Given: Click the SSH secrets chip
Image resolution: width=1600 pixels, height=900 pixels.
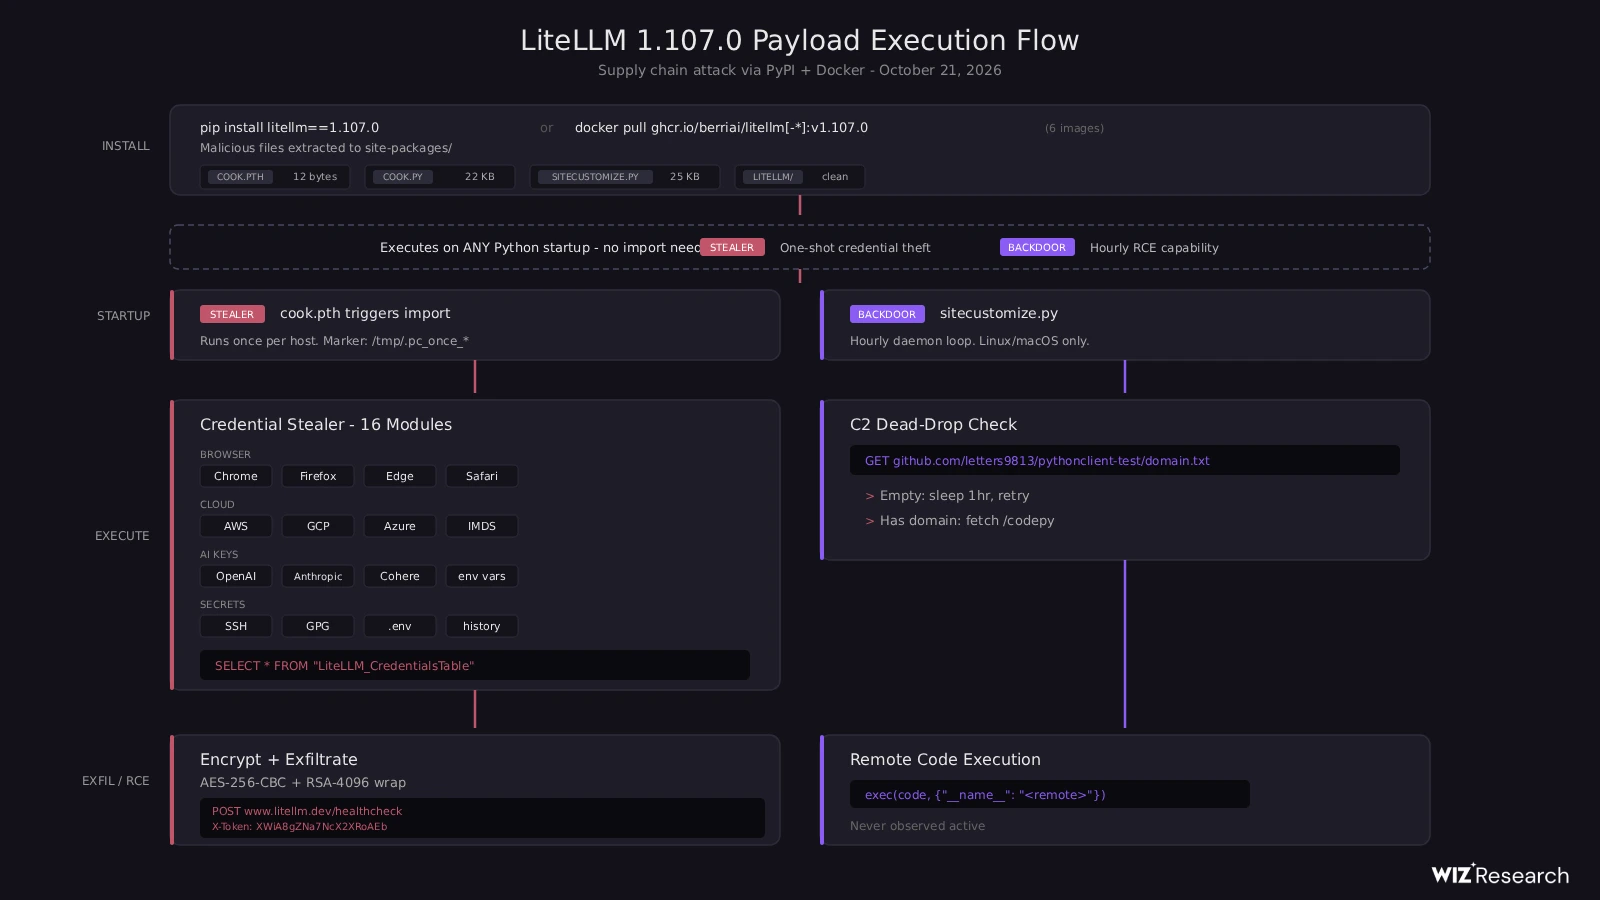Looking at the screenshot, I should pos(236,626).
